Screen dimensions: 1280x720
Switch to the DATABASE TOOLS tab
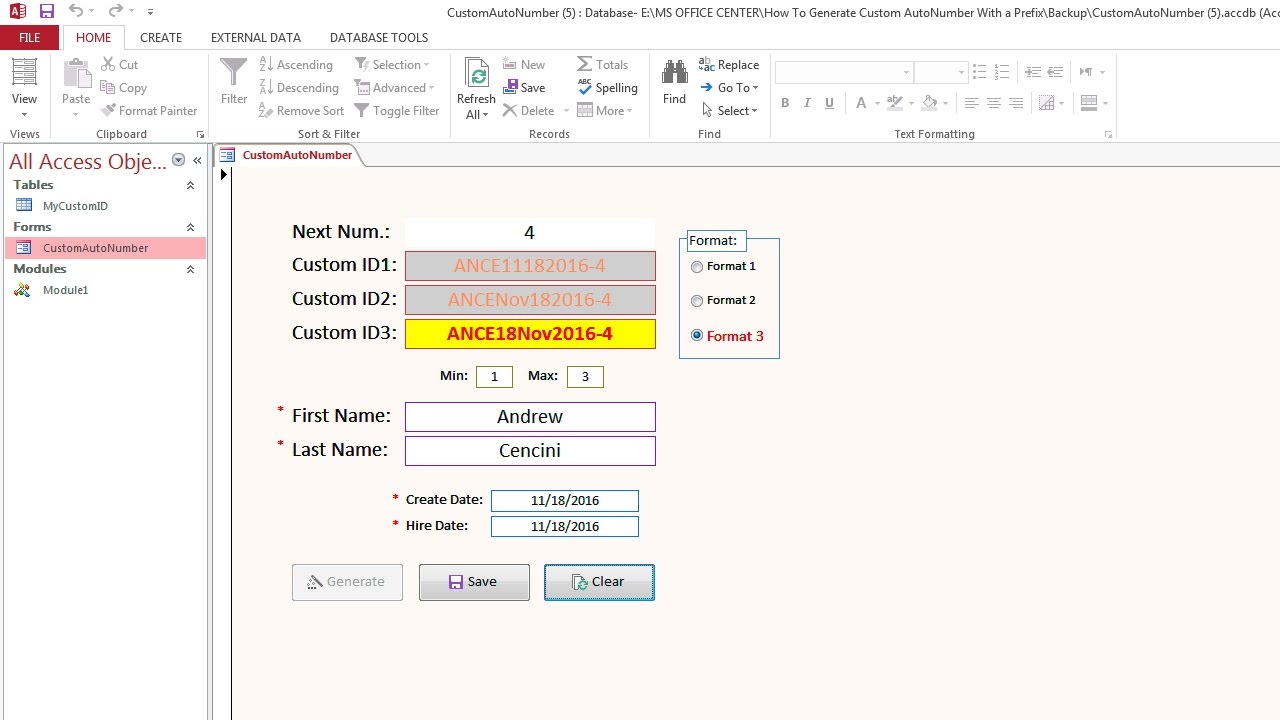click(379, 37)
